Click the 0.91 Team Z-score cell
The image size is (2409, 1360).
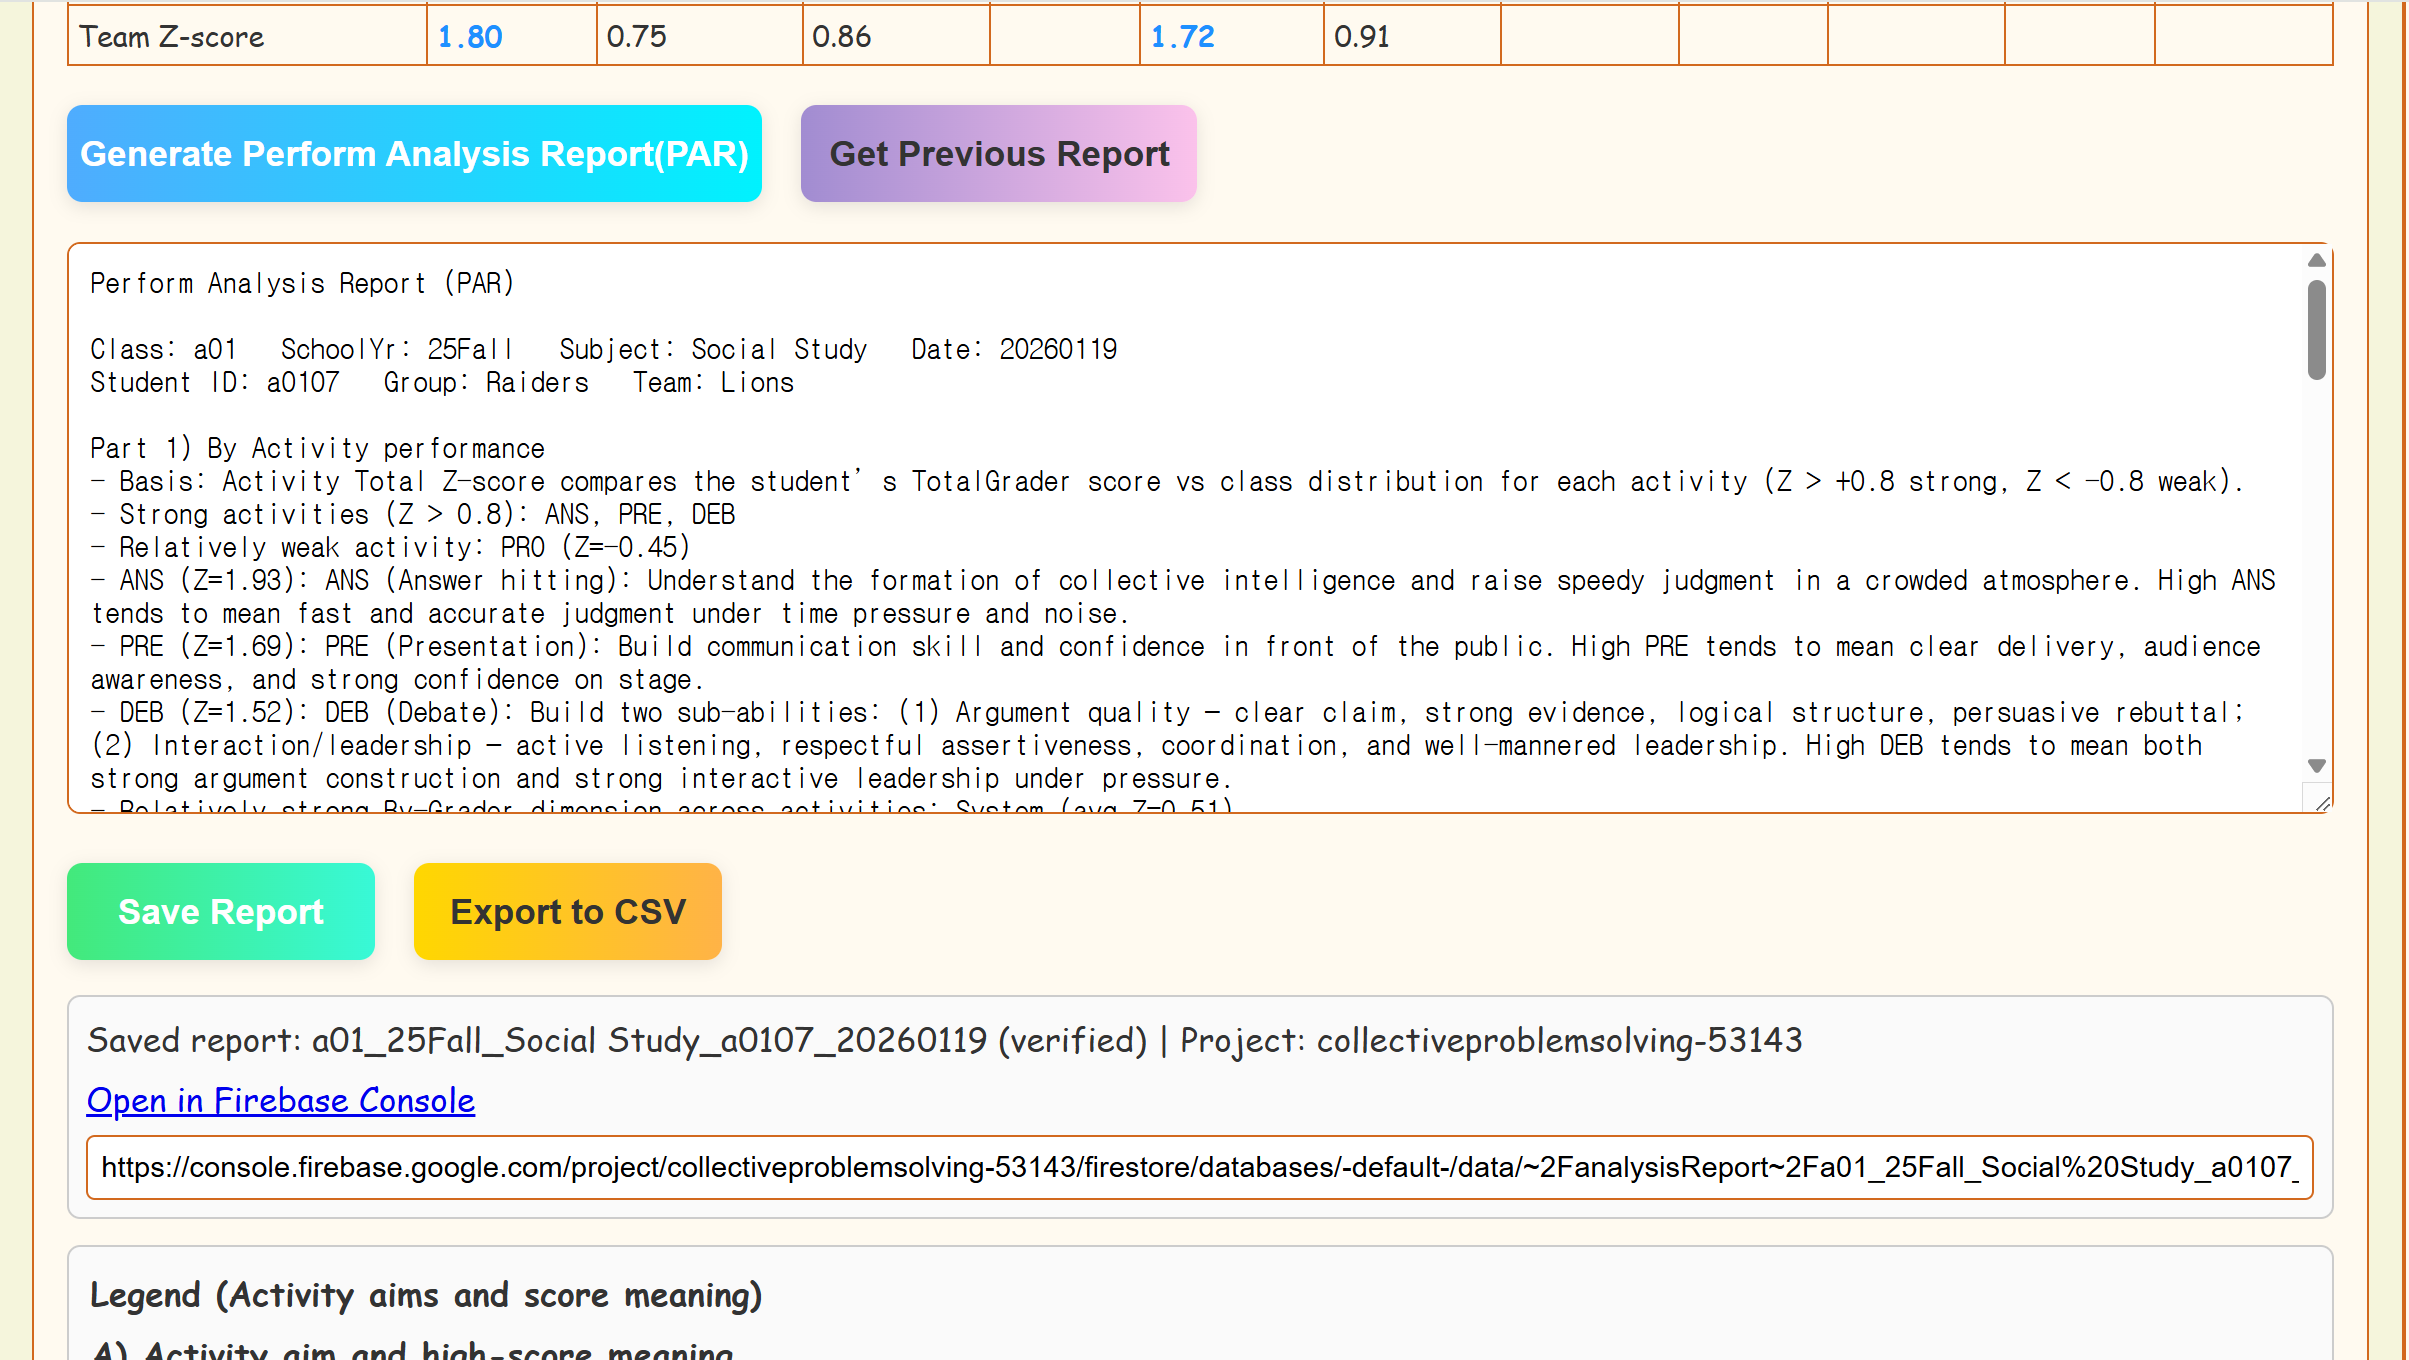(x=1362, y=37)
